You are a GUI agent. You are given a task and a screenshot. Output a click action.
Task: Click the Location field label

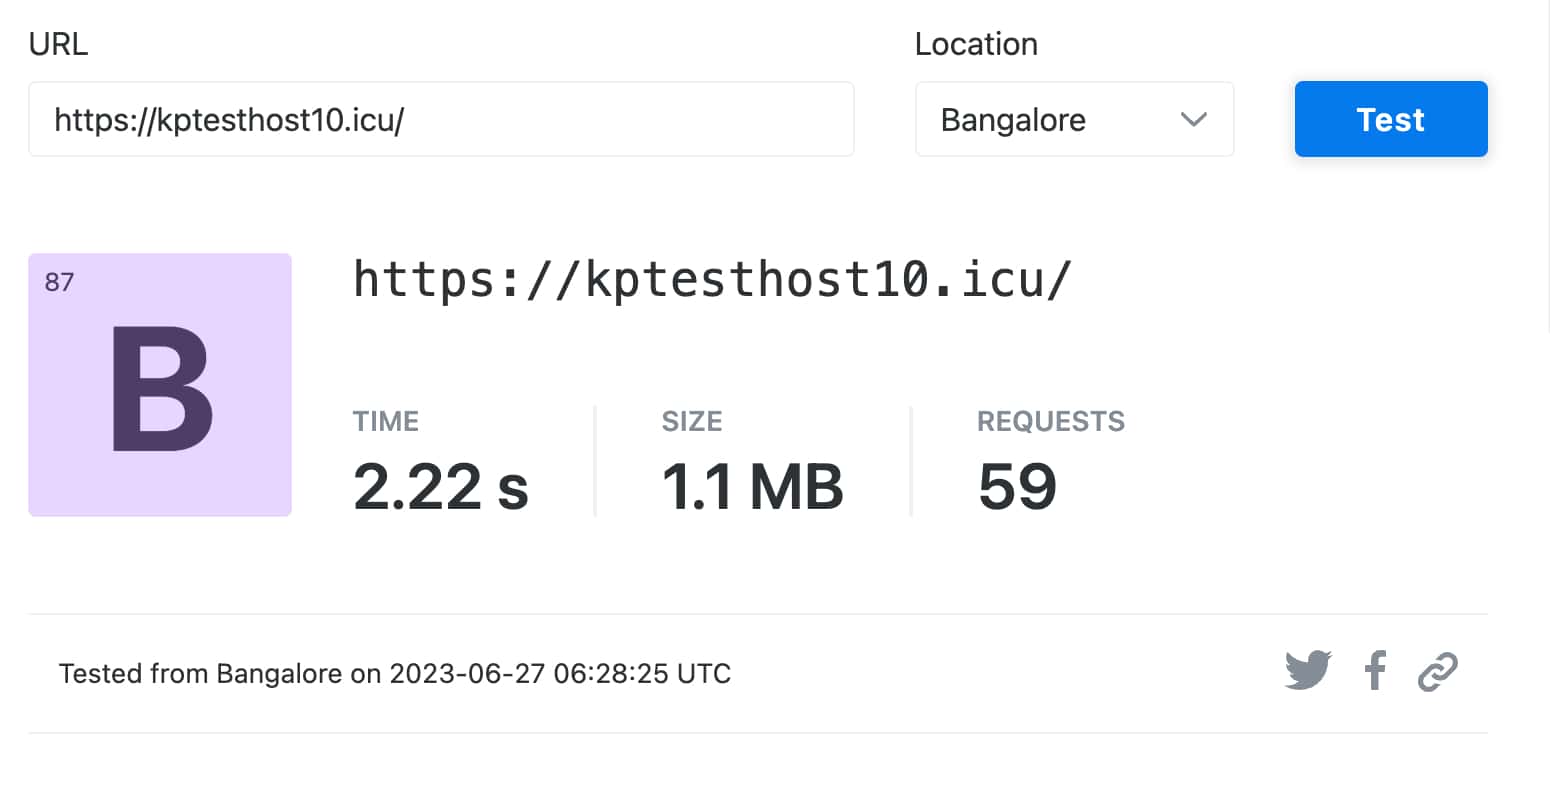click(x=976, y=44)
